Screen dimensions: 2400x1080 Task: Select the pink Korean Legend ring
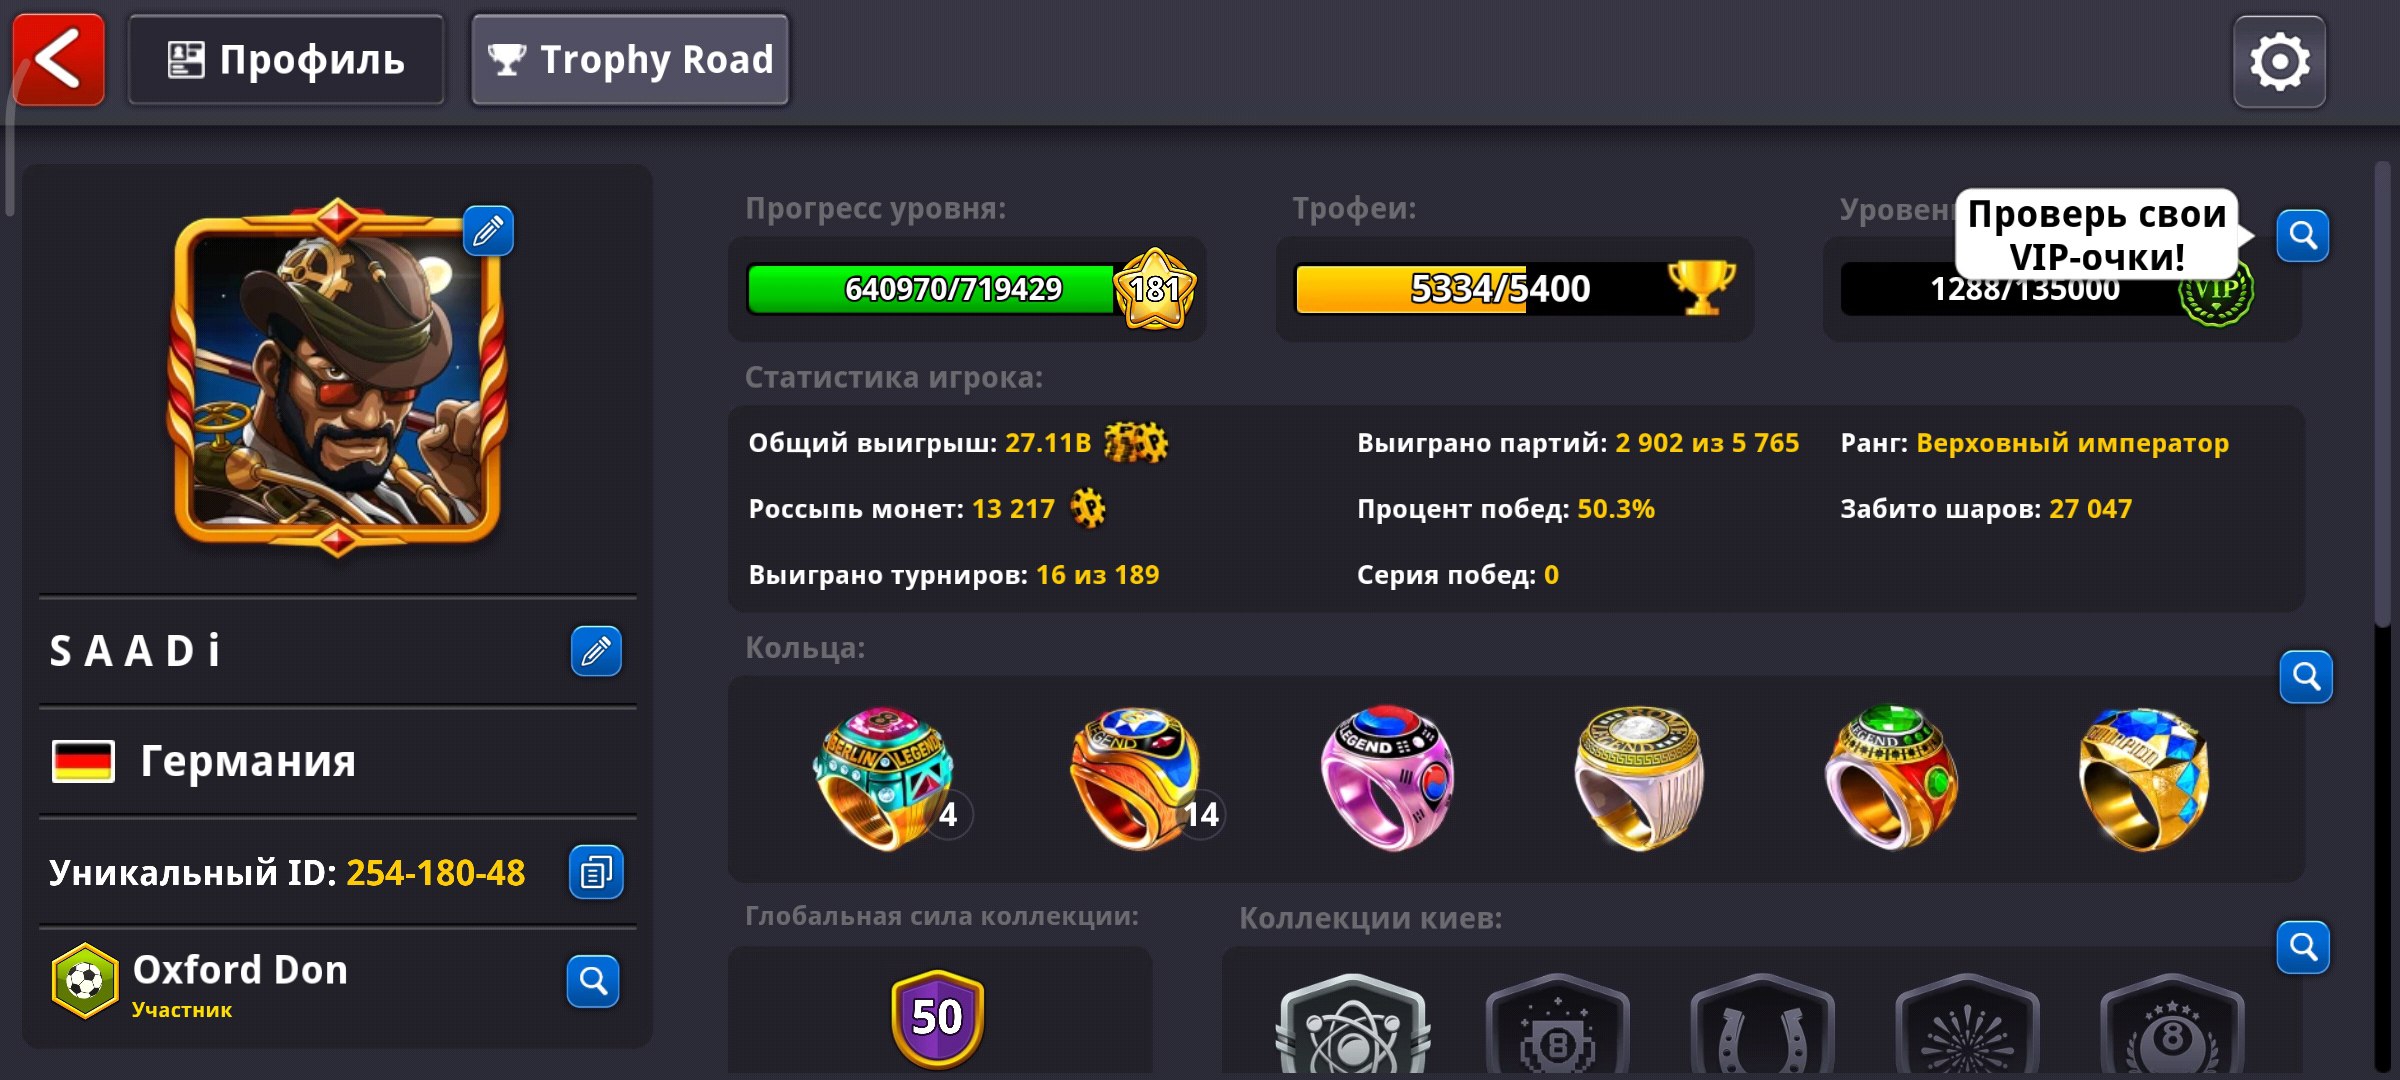(x=1386, y=779)
